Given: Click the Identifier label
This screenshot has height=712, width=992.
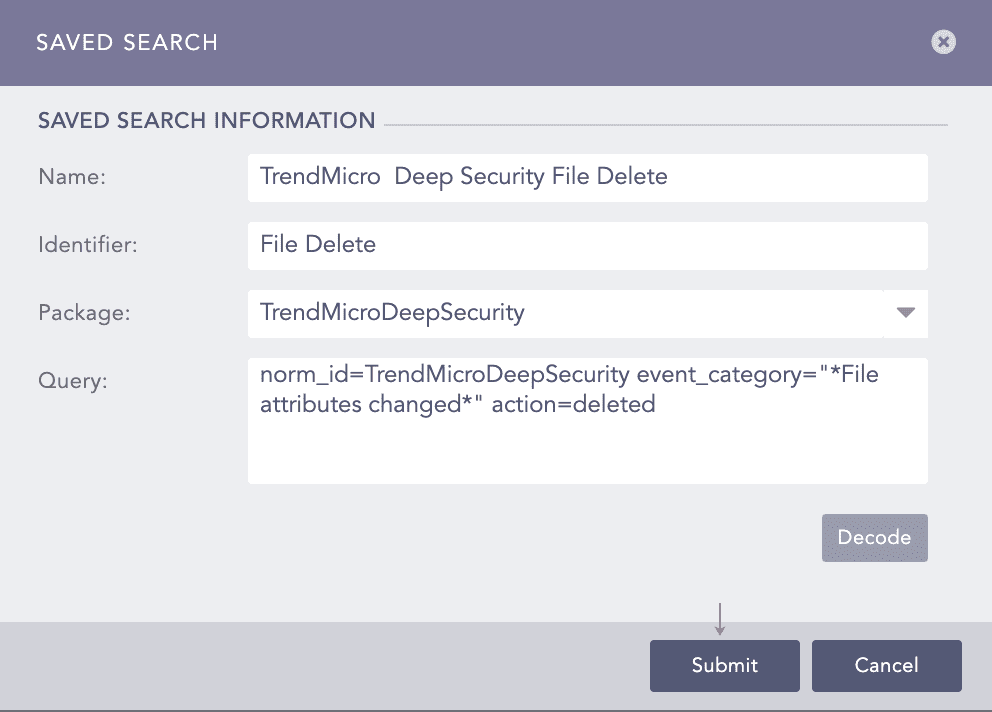Looking at the screenshot, I should 83,244.
